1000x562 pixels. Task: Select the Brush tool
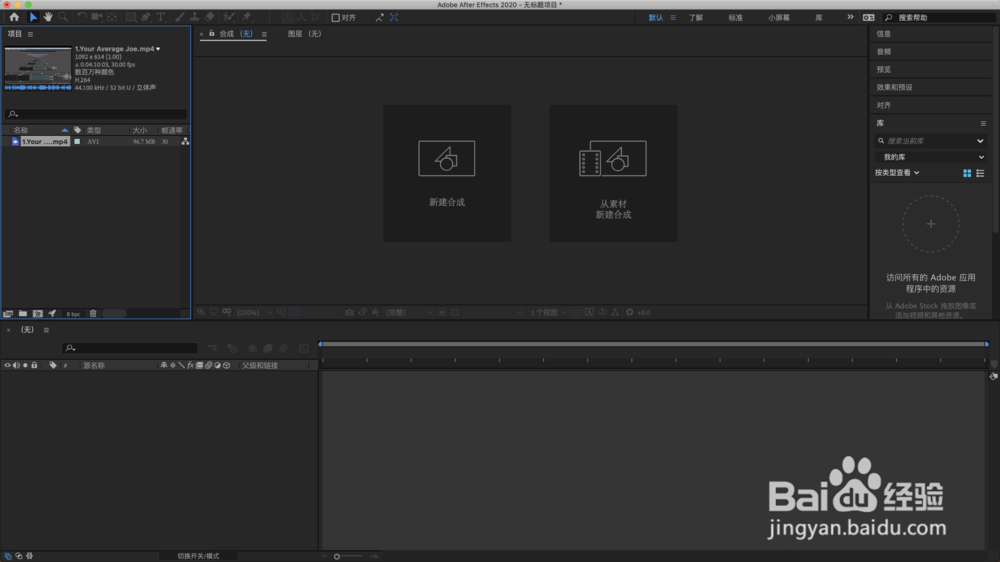click(x=180, y=17)
